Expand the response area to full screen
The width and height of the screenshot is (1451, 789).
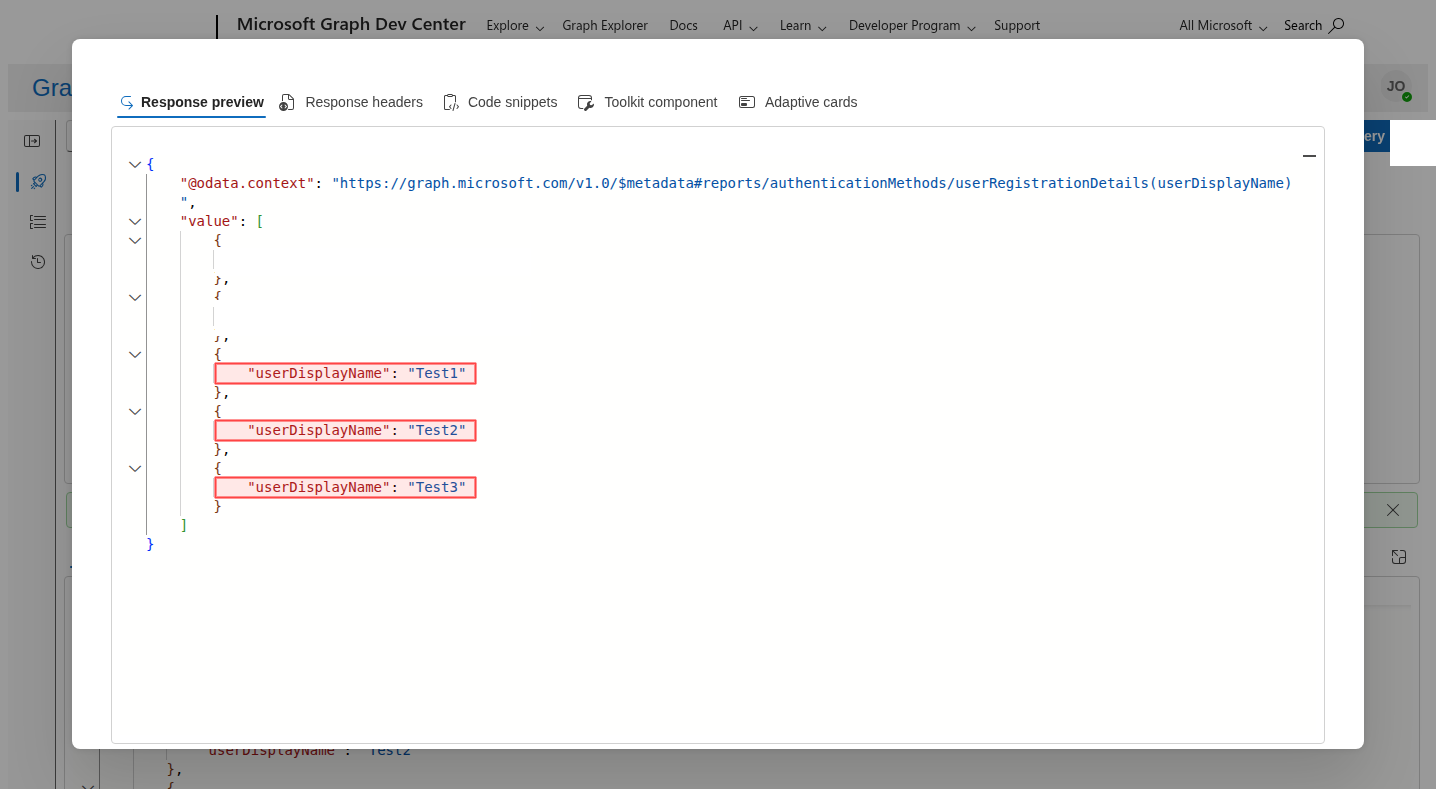click(1398, 557)
